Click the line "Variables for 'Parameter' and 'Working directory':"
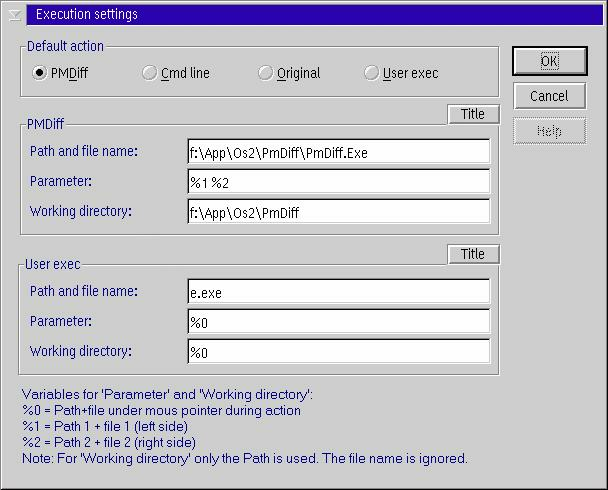 click(168, 395)
